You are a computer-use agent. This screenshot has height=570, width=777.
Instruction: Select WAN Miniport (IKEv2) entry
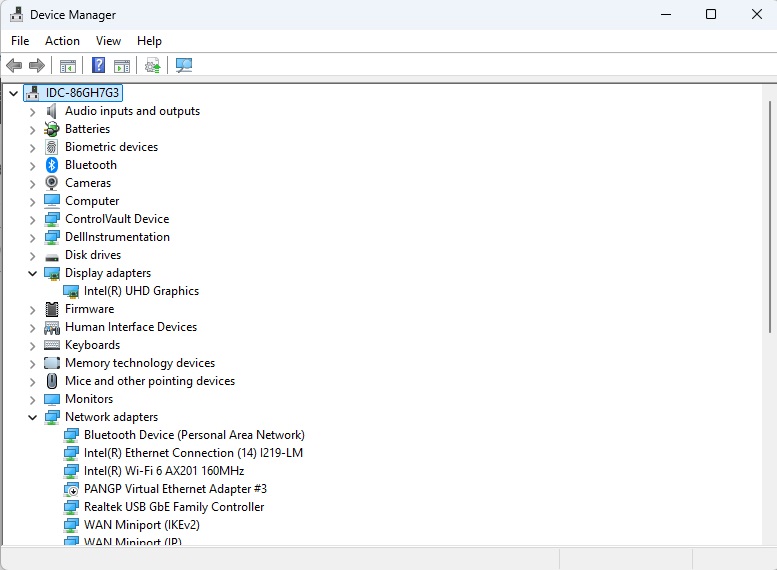pyautogui.click(x=142, y=524)
